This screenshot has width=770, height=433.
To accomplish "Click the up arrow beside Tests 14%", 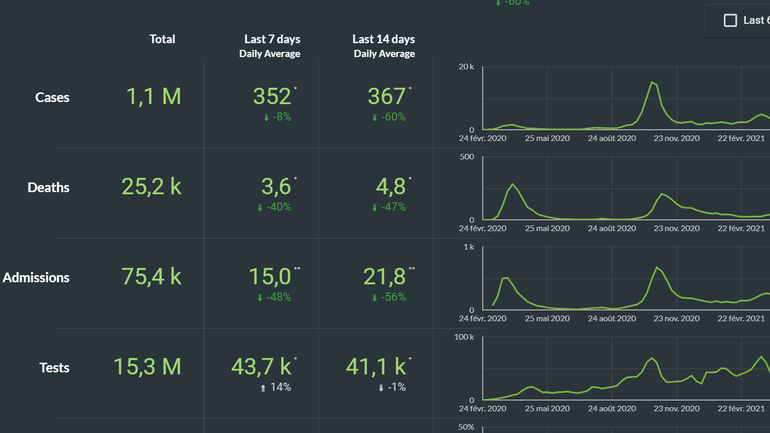I will (264, 387).
